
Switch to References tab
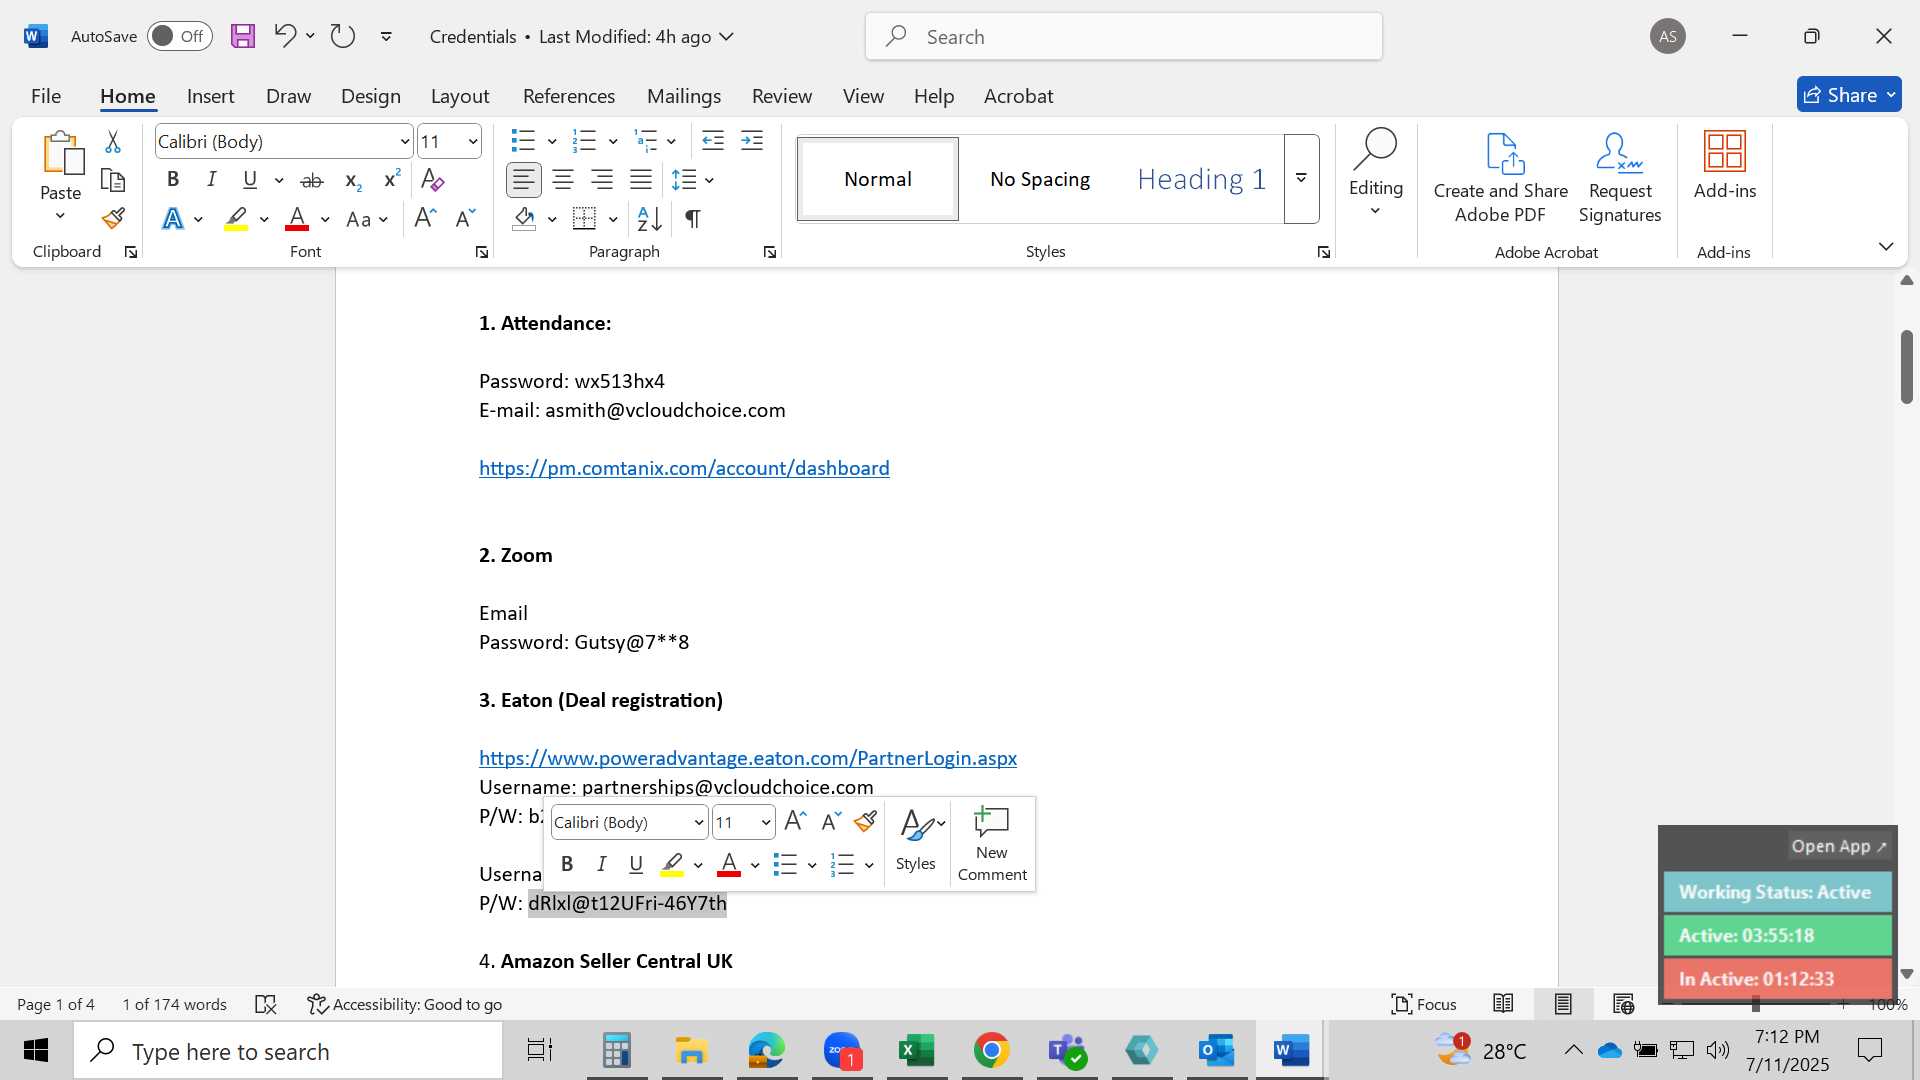[x=569, y=96]
